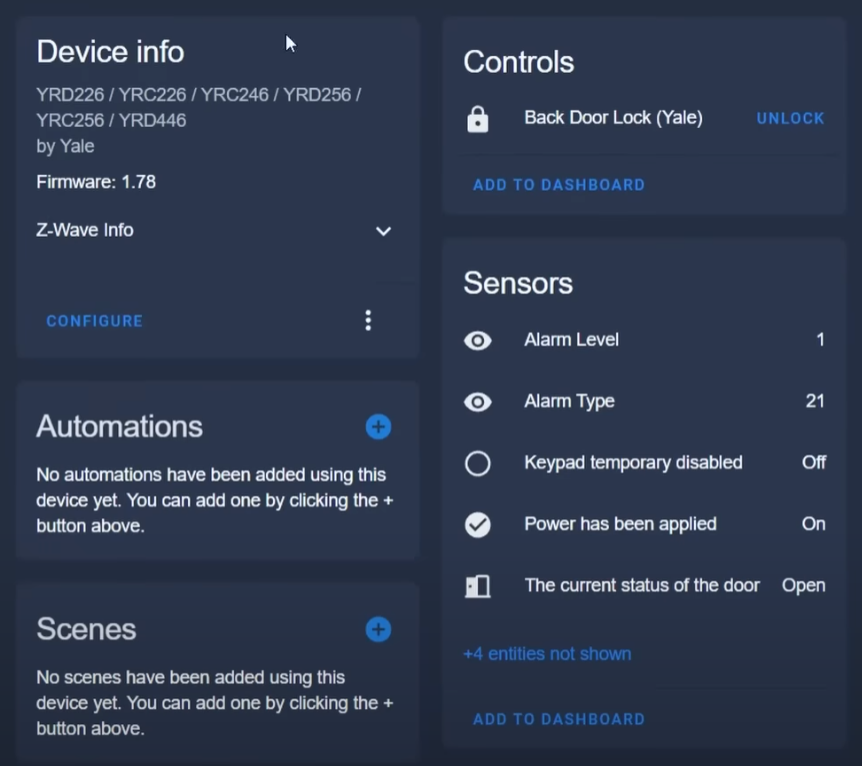Click the checkmark icon for Power has been applied

pyautogui.click(x=478, y=525)
